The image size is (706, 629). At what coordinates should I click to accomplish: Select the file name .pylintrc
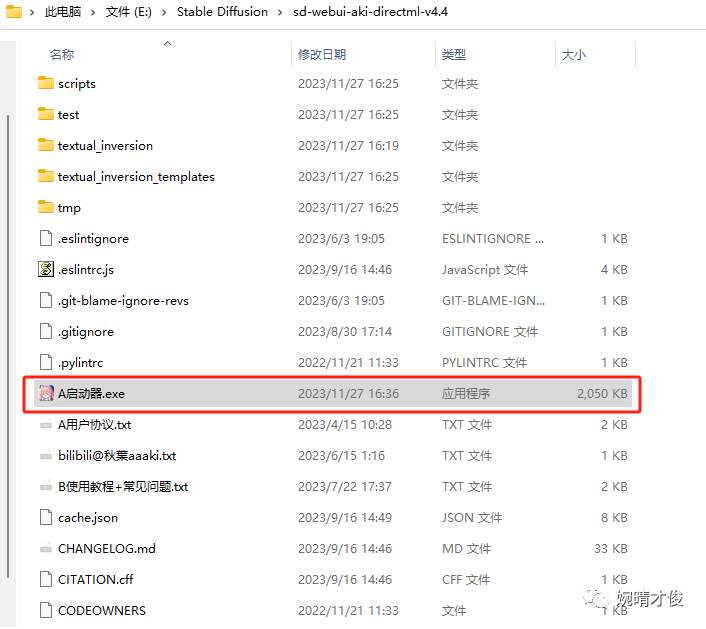pos(80,363)
